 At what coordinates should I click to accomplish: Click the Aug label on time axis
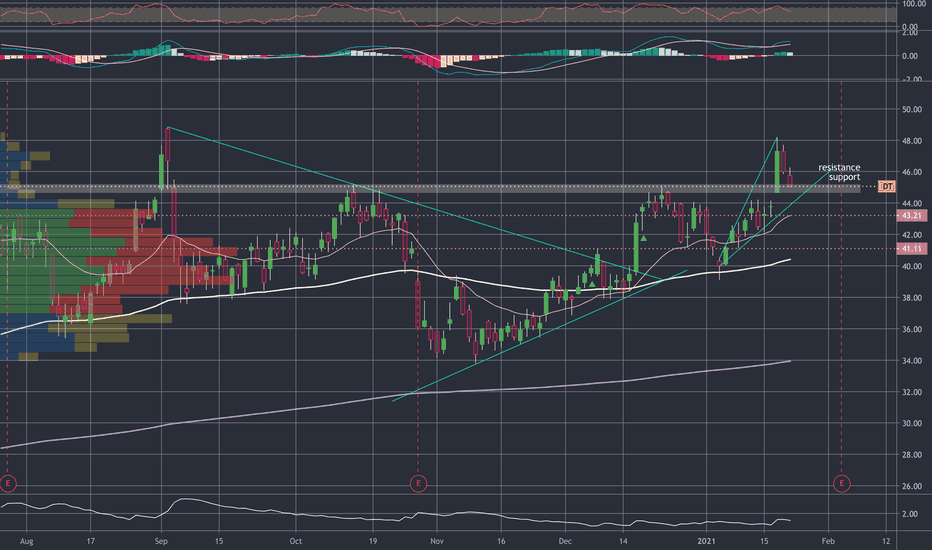[26, 541]
